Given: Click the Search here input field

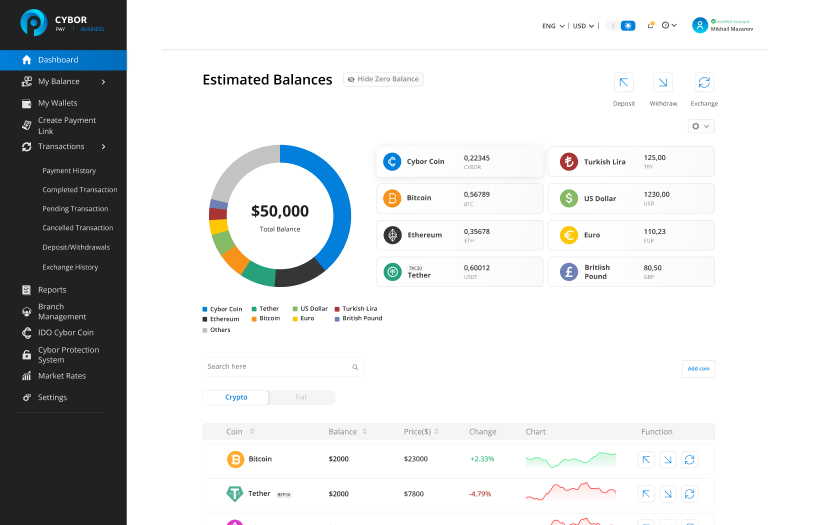Looking at the screenshot, I should 283,367.
